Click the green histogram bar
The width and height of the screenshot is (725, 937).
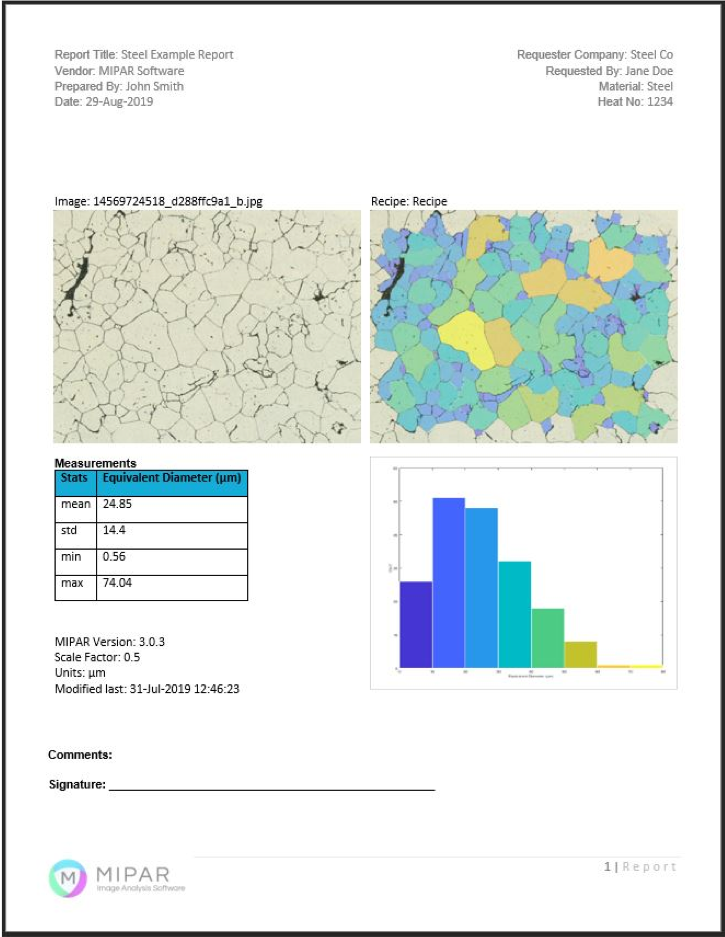tap(548, 637)
